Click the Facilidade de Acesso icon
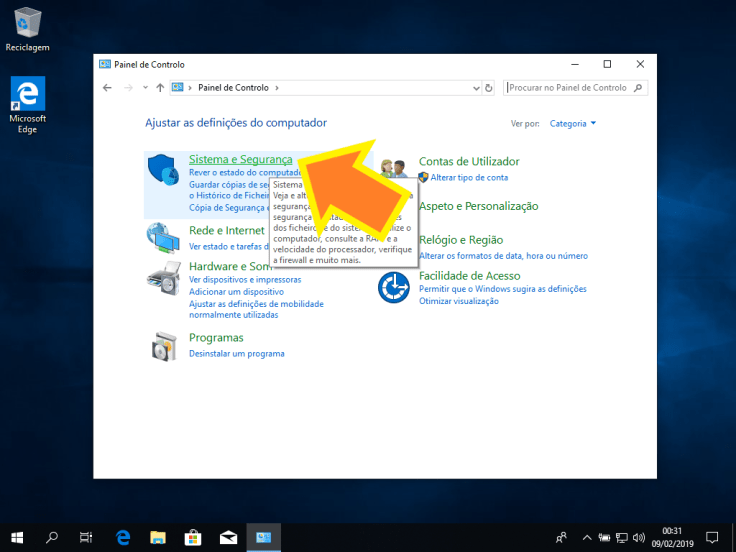The height and width of the screenshot is (552, 736). [x=394, y=287]
